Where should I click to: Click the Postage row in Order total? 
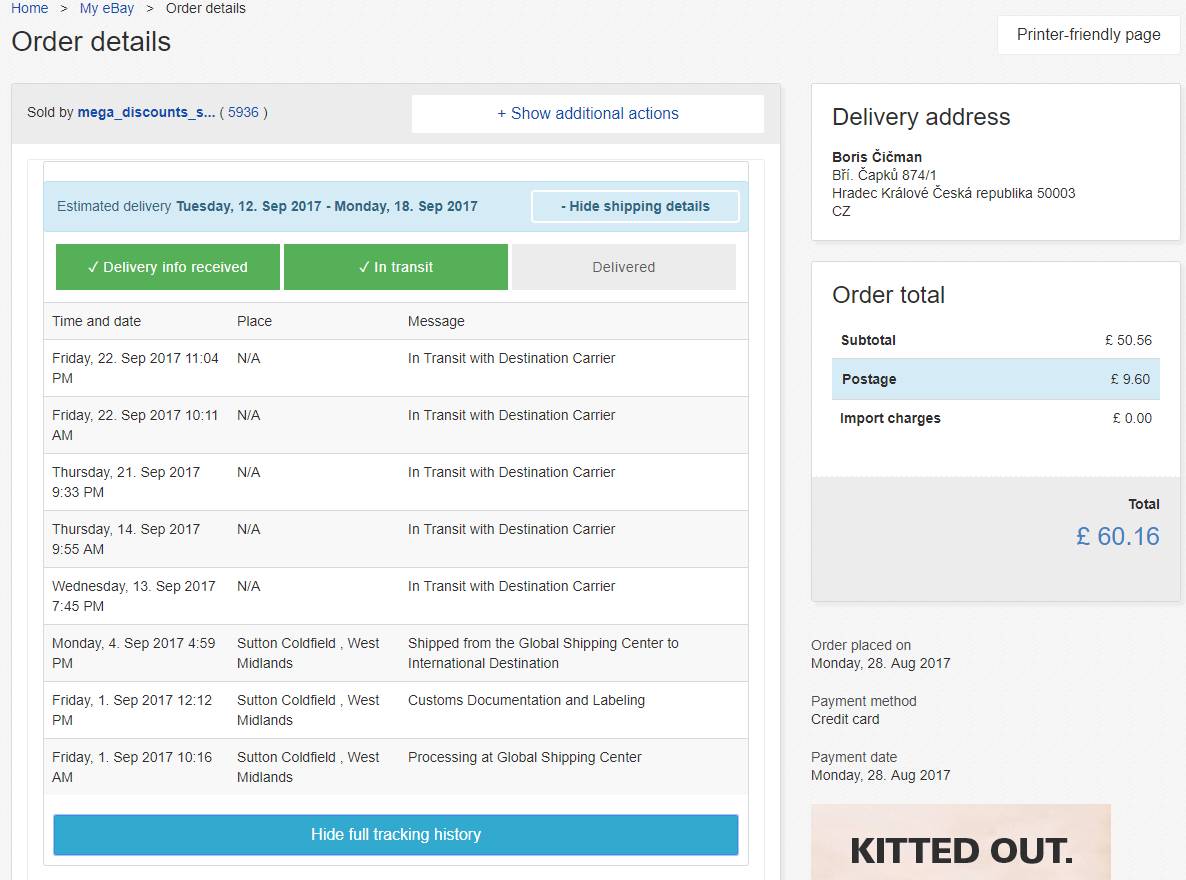(x=995, y=379)
